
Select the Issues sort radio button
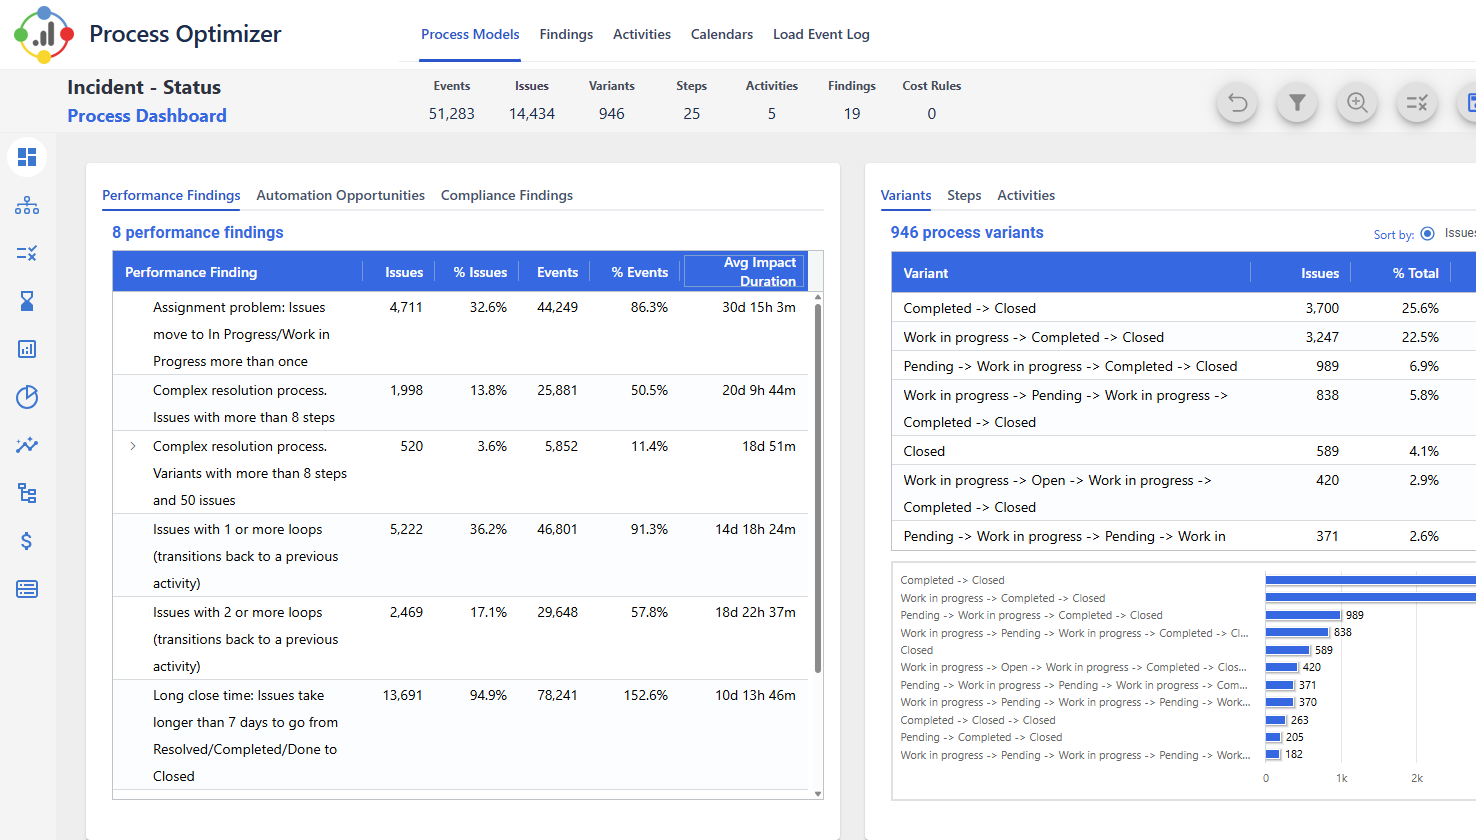tap(1427, 234)
